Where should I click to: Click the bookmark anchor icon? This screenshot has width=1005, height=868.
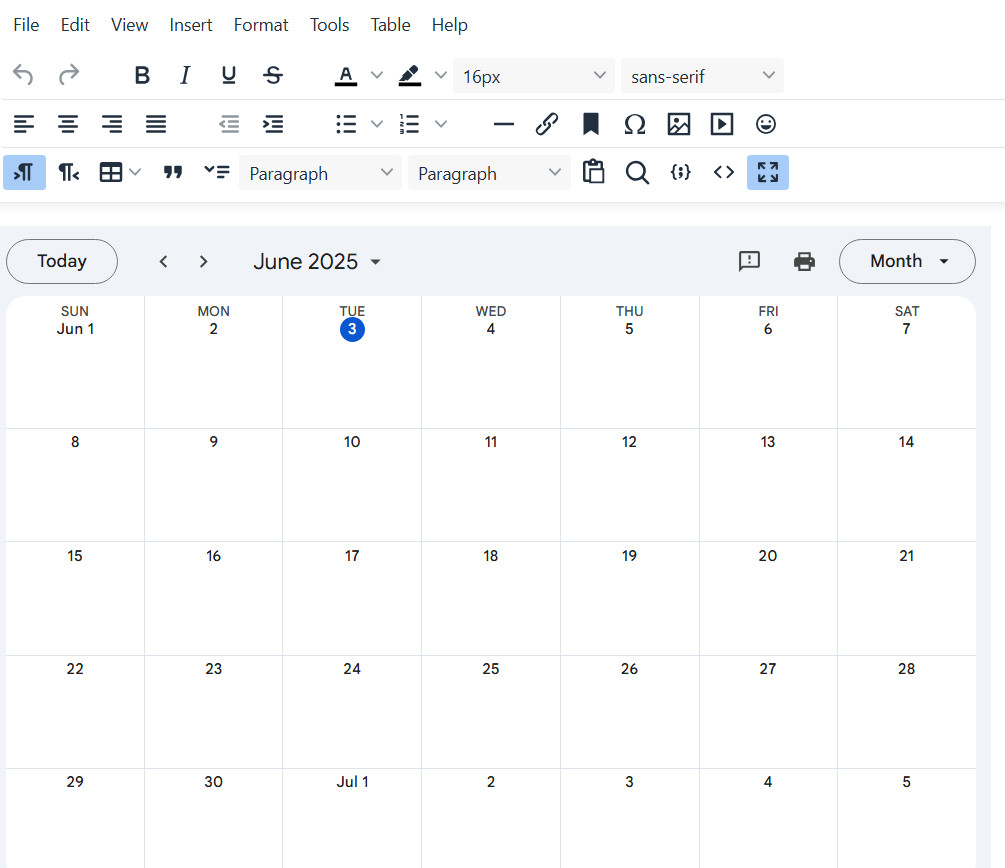[x=591, y=124]
